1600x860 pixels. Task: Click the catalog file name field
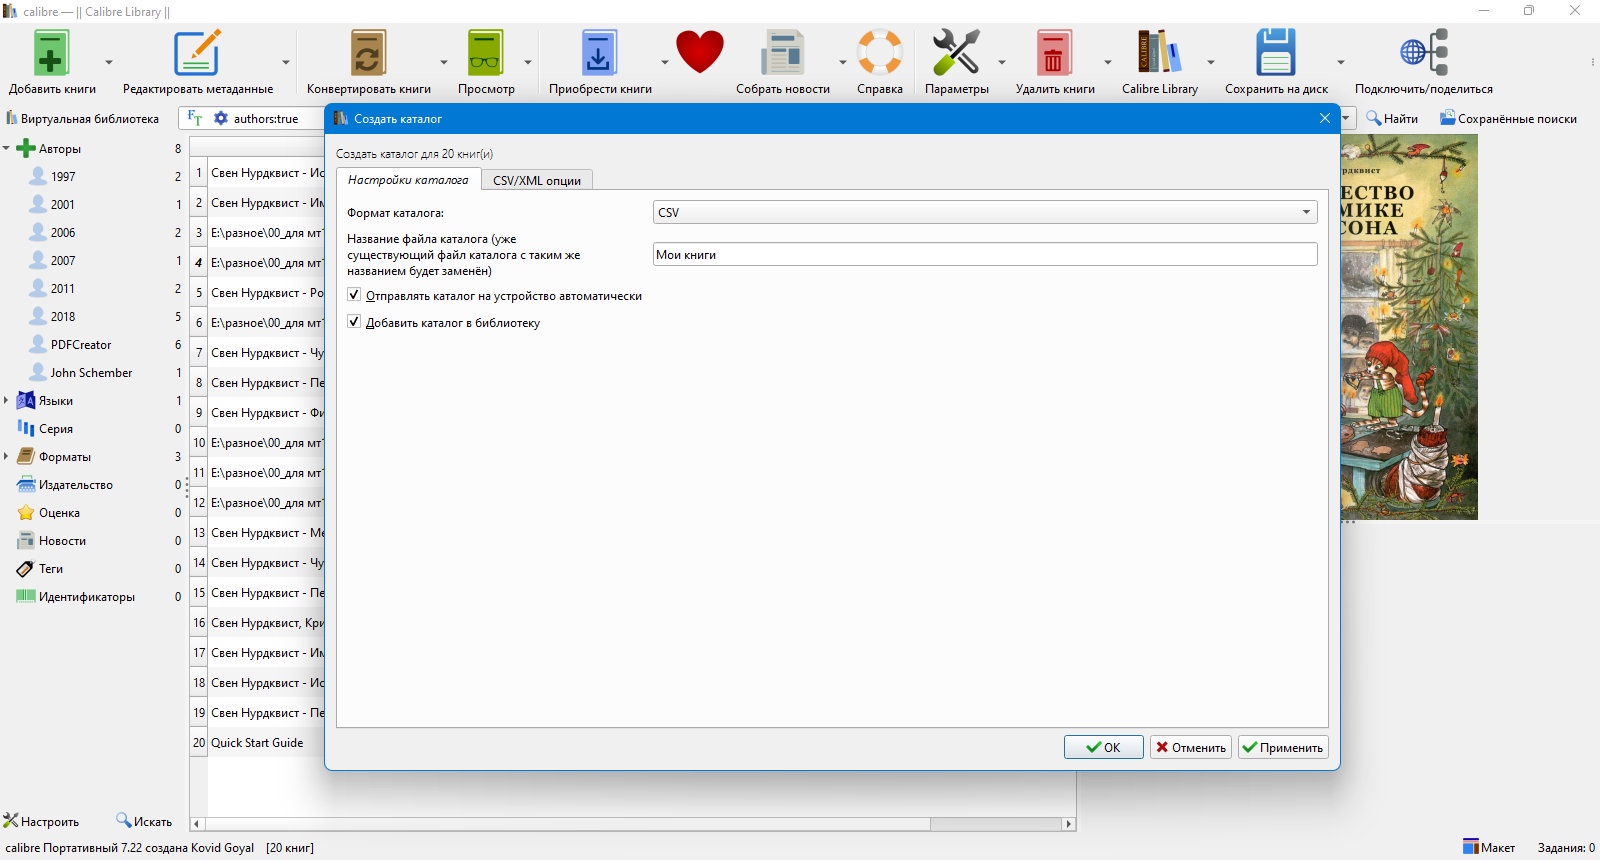[x=985, y=254]
